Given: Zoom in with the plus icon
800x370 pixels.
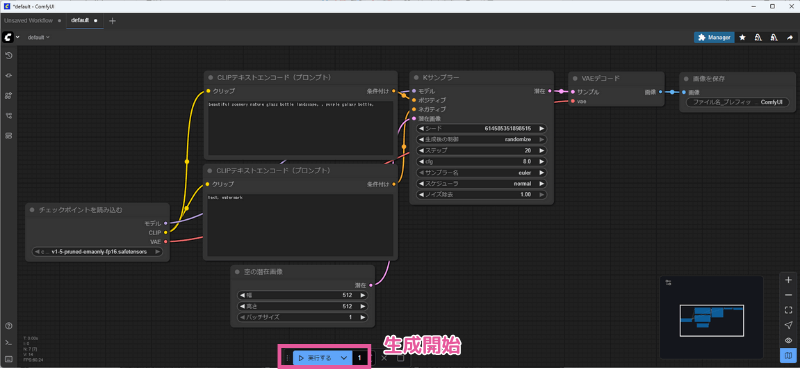Looking at the screenshot, I should pos(788,280).
